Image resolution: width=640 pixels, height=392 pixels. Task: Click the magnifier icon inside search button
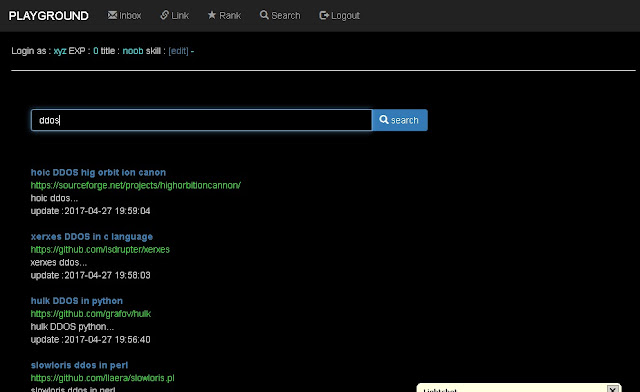coord(384,120)
